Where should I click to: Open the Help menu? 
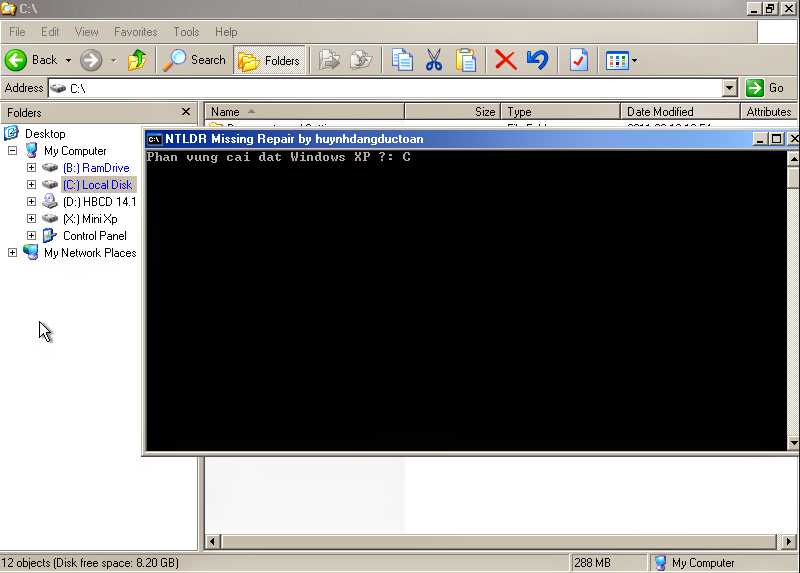coord(226,32)
